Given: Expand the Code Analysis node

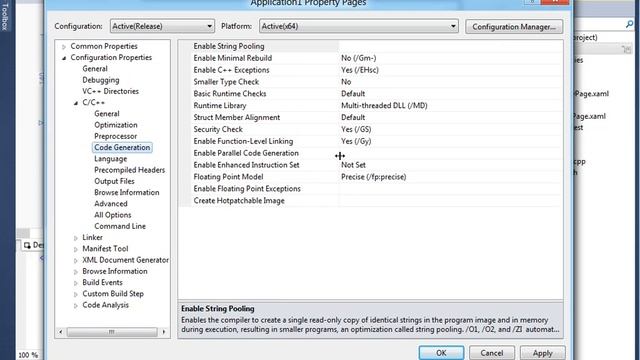Looking at the screenshot, I should point(76,305).
